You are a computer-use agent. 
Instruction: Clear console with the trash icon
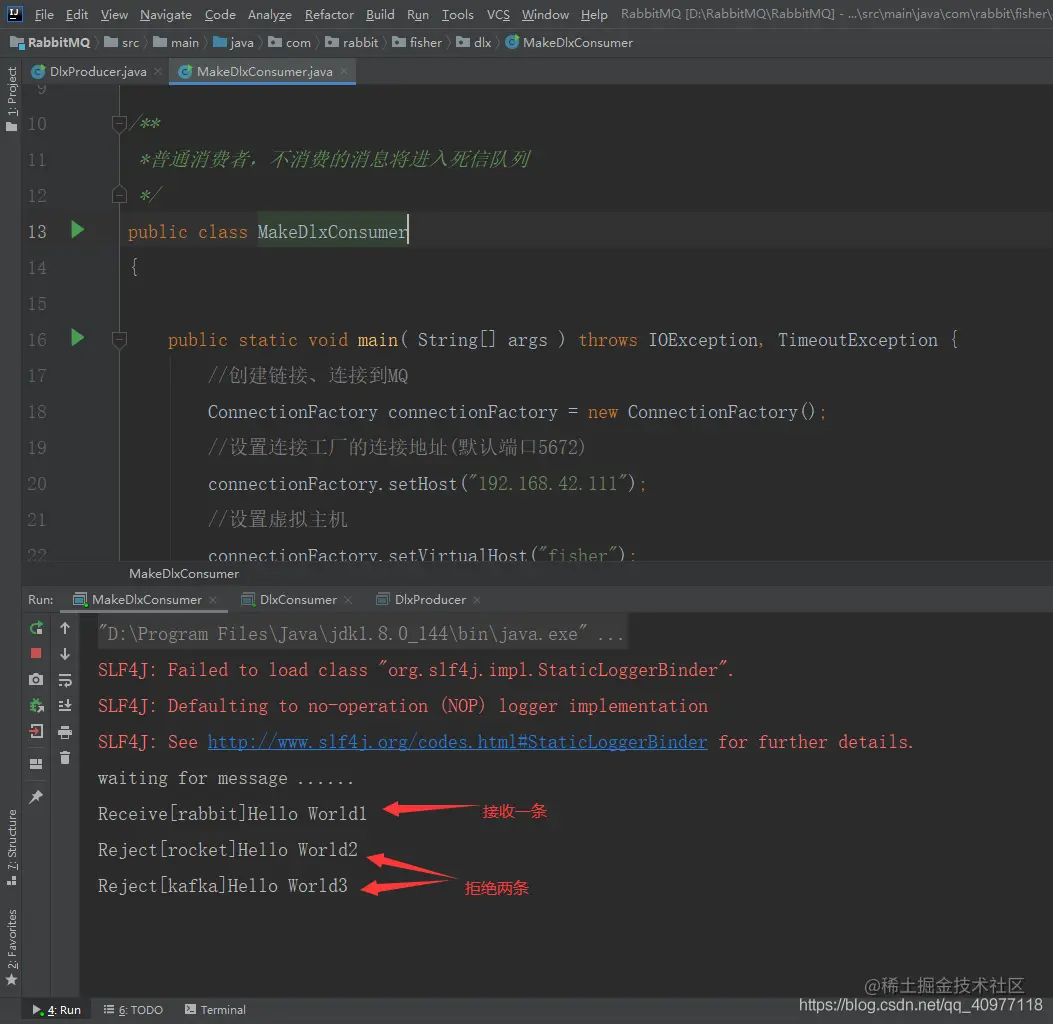[x=65, y=758]
